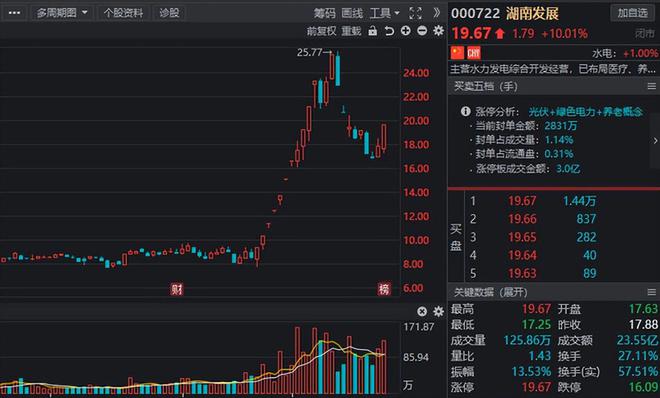Click the 重载 reload button

pos(351,31)
